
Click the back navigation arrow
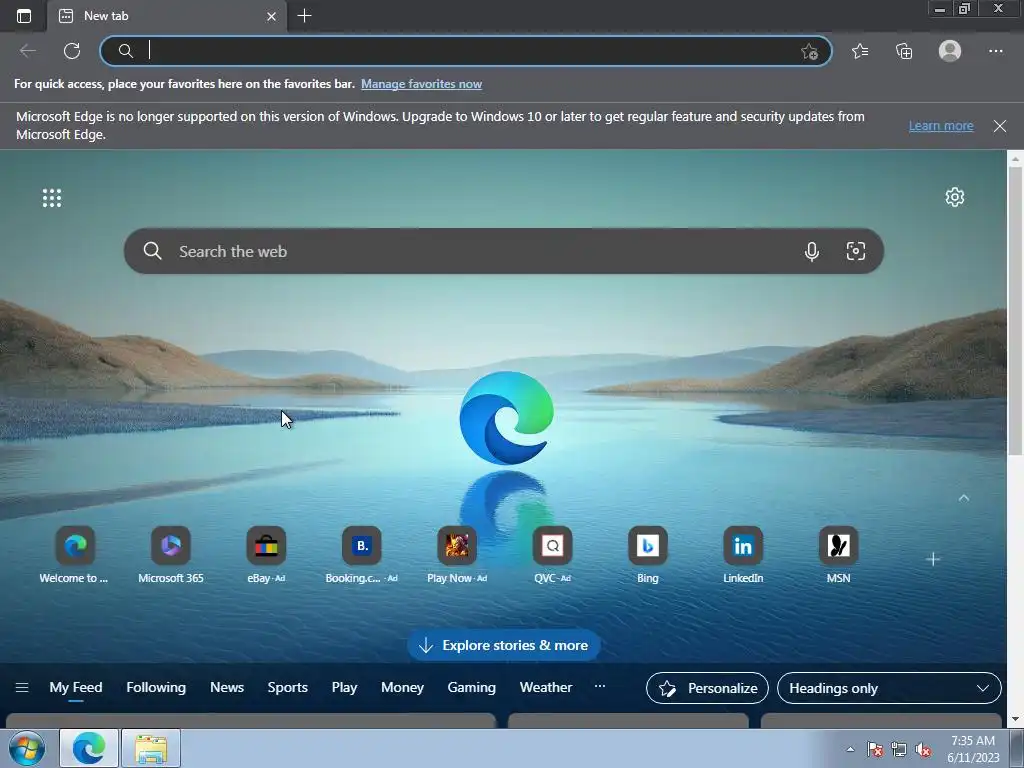click(x=28, y=51)
